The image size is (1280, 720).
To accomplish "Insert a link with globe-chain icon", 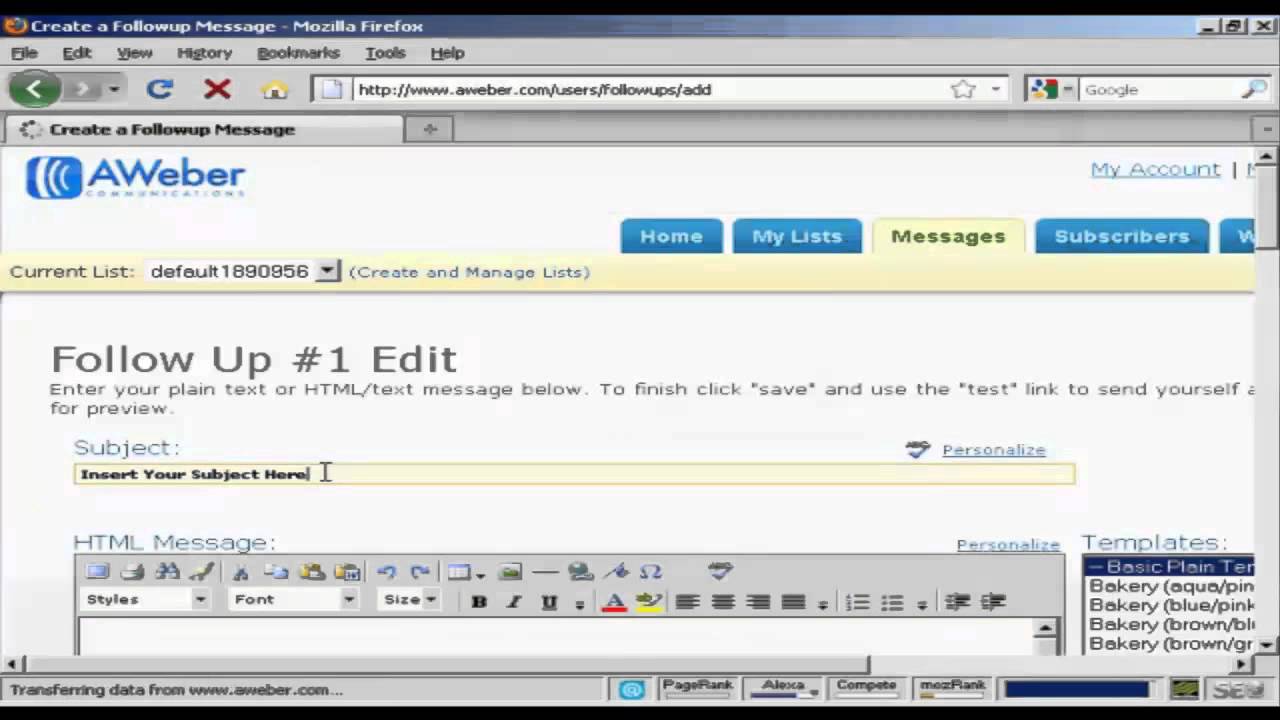I will pos(580,572).
